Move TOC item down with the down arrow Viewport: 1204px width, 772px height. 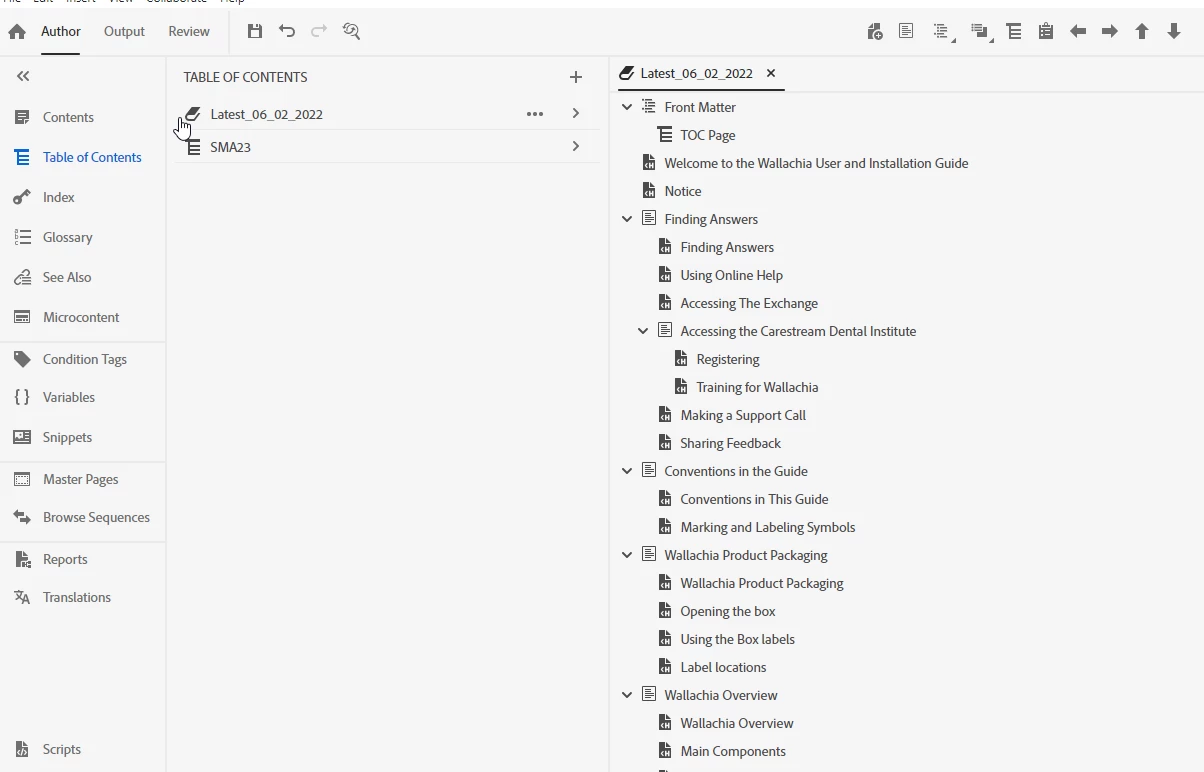click(1174, 32)
